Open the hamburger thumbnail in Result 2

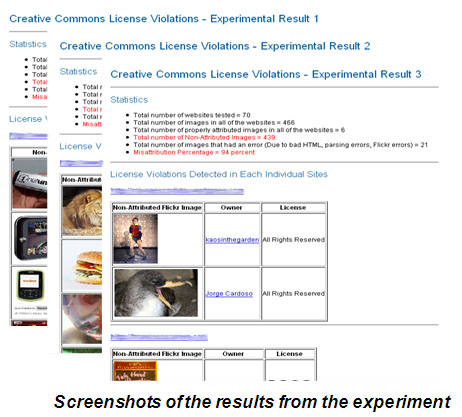pos(82,266)
